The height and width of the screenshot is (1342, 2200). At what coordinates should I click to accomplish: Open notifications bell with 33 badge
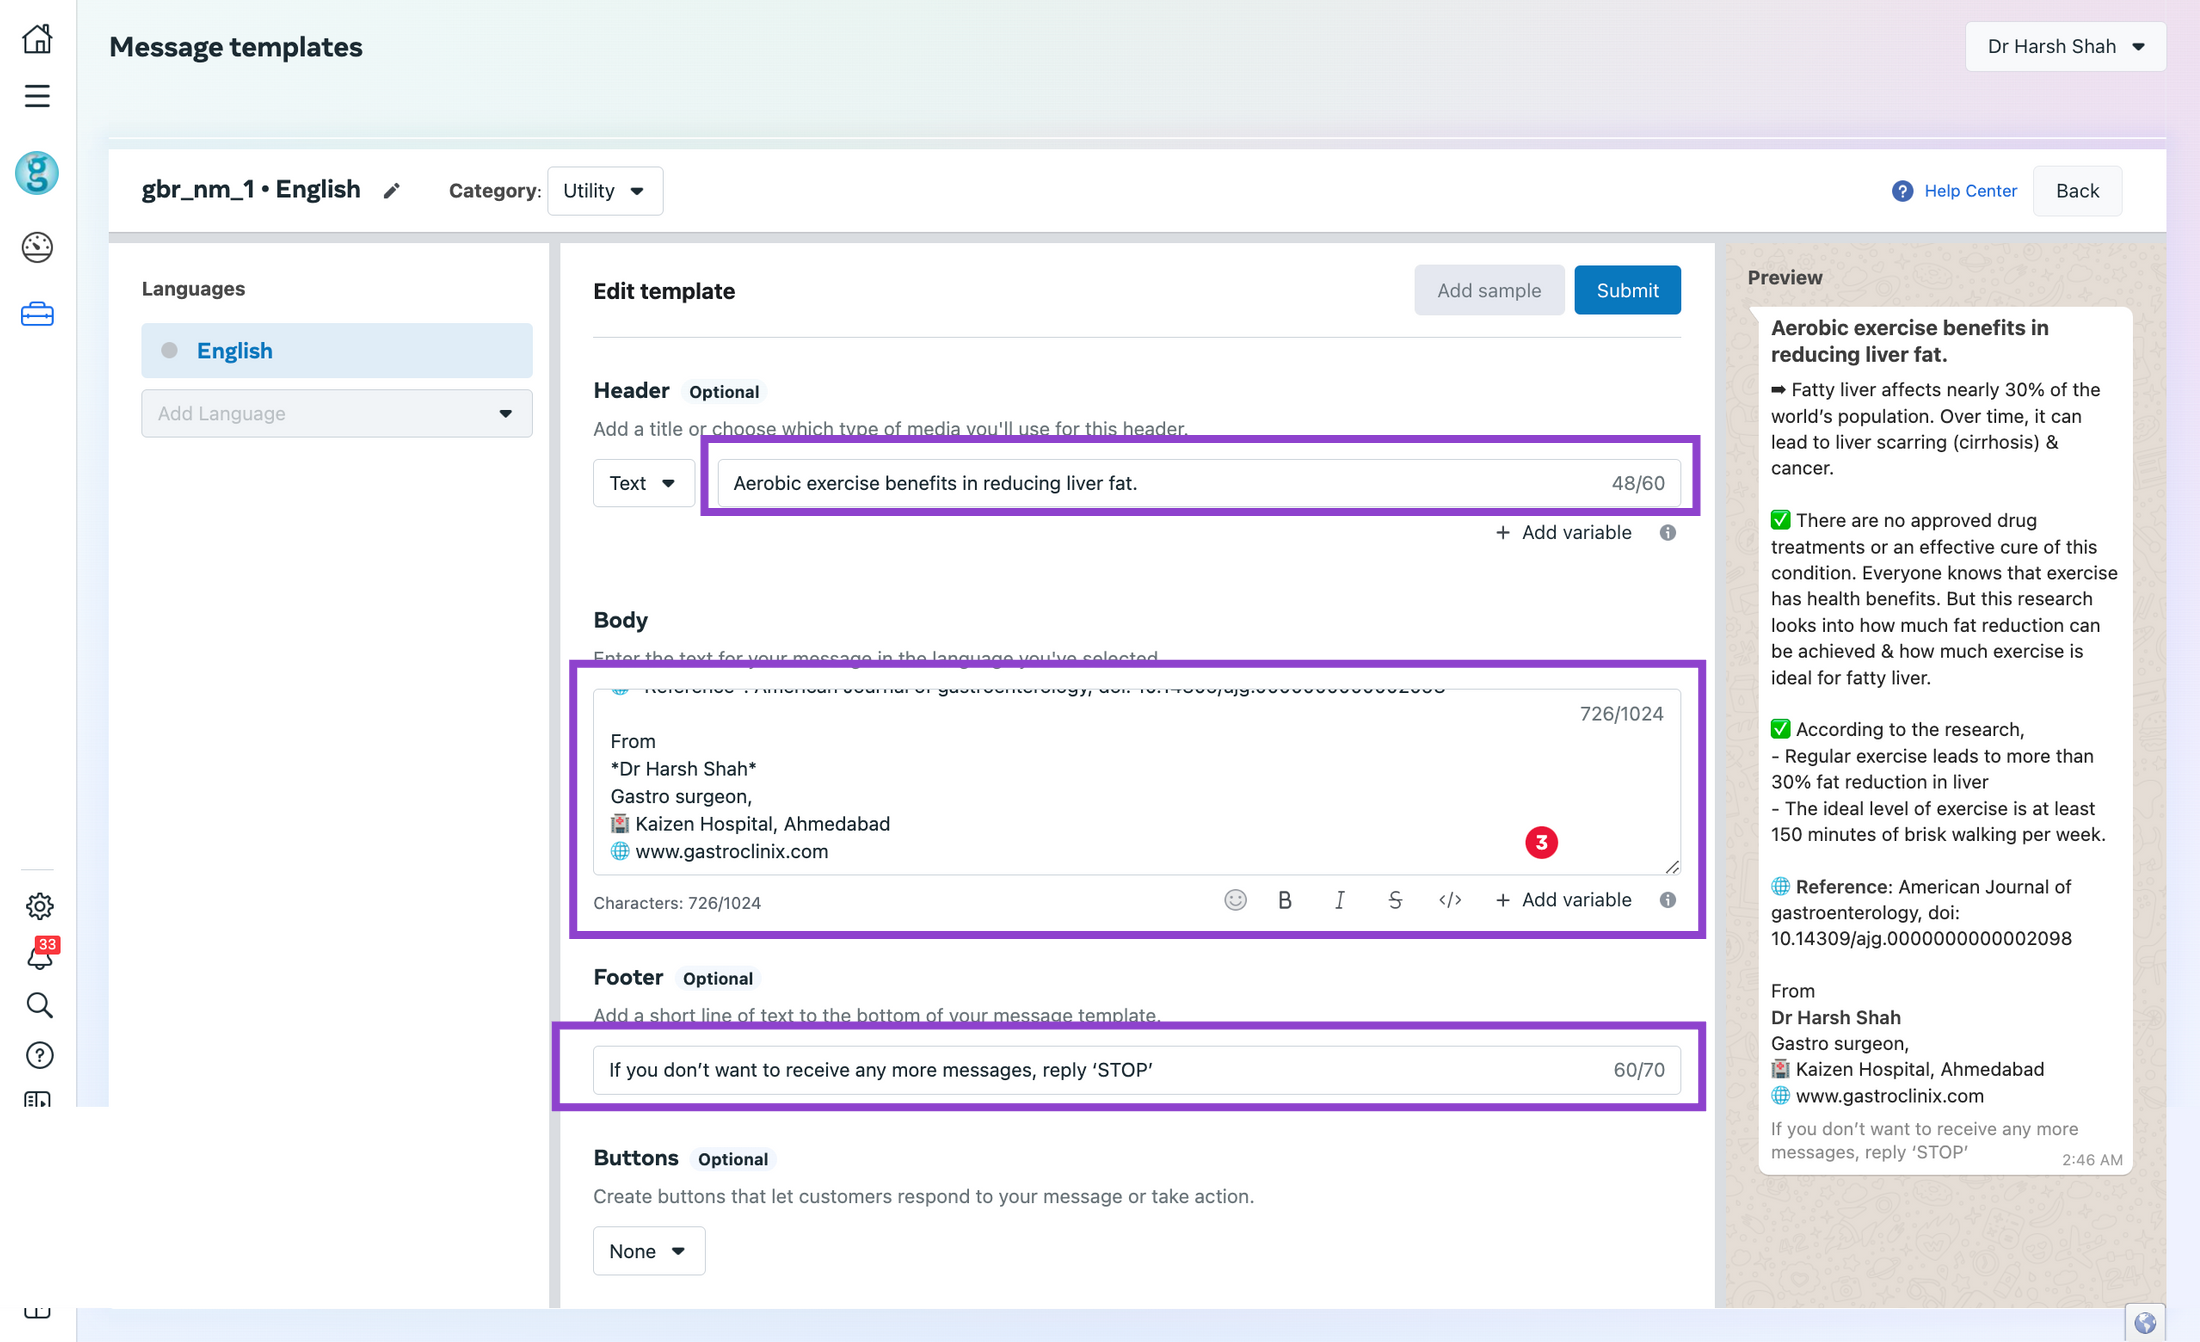(39, 956)
